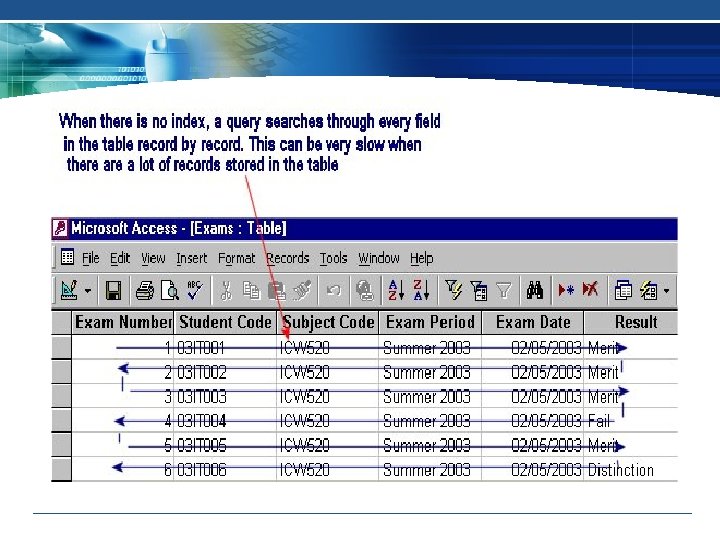The width and height of the screenshot is (720, 540).
Task: Run the ABC spelling check
Action: (x=195, y=290)
